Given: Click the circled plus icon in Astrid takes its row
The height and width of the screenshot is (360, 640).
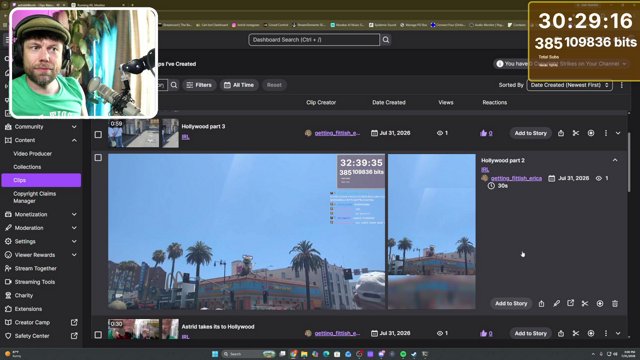Looking at the screenshot, I should (591, 333).
